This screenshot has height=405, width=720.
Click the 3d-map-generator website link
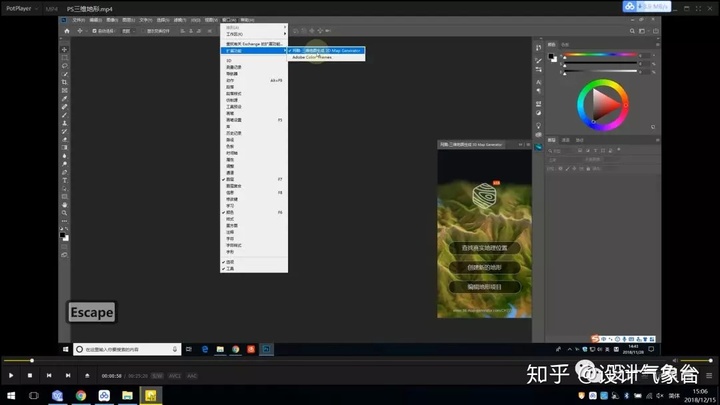click(484, 310)
